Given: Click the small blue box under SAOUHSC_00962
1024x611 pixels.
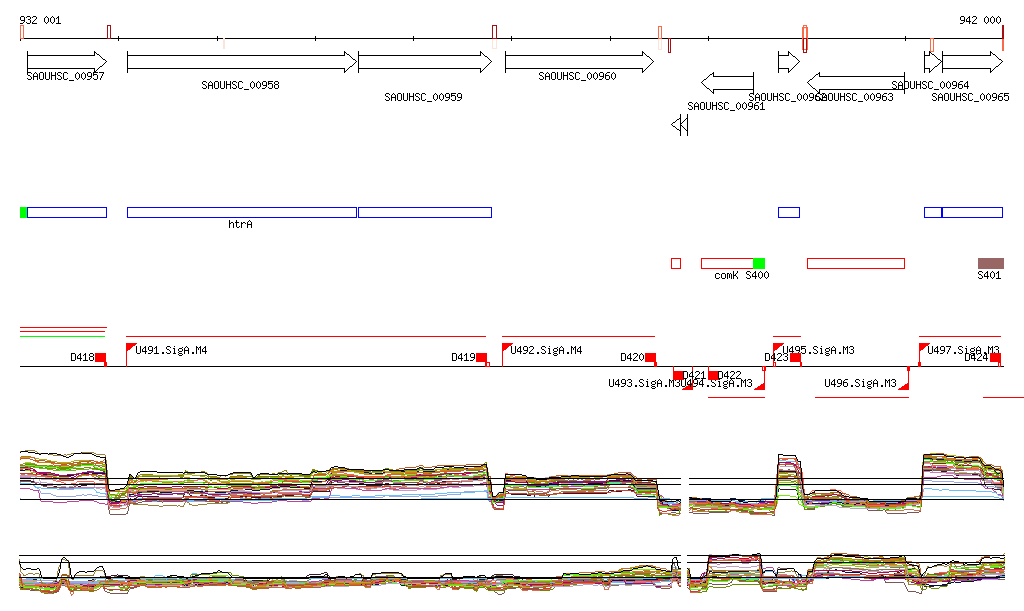Looking at the screenshot, I should pos(789,212).
